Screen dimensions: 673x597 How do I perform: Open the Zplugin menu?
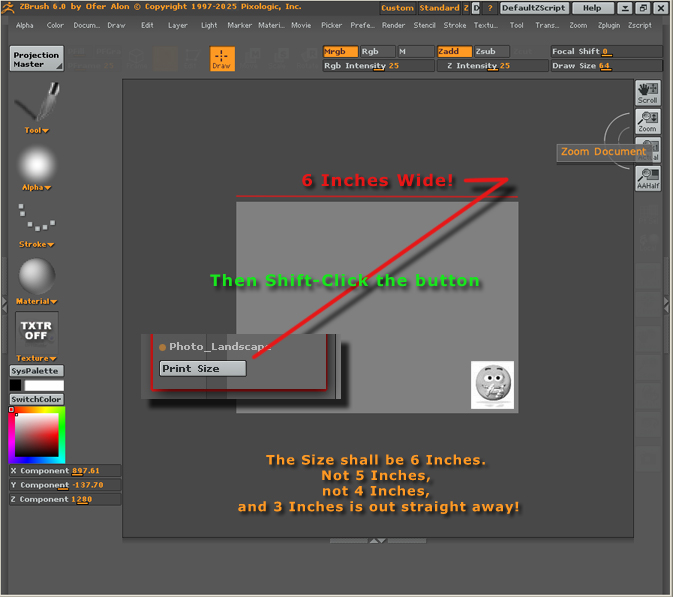point(609,25)
